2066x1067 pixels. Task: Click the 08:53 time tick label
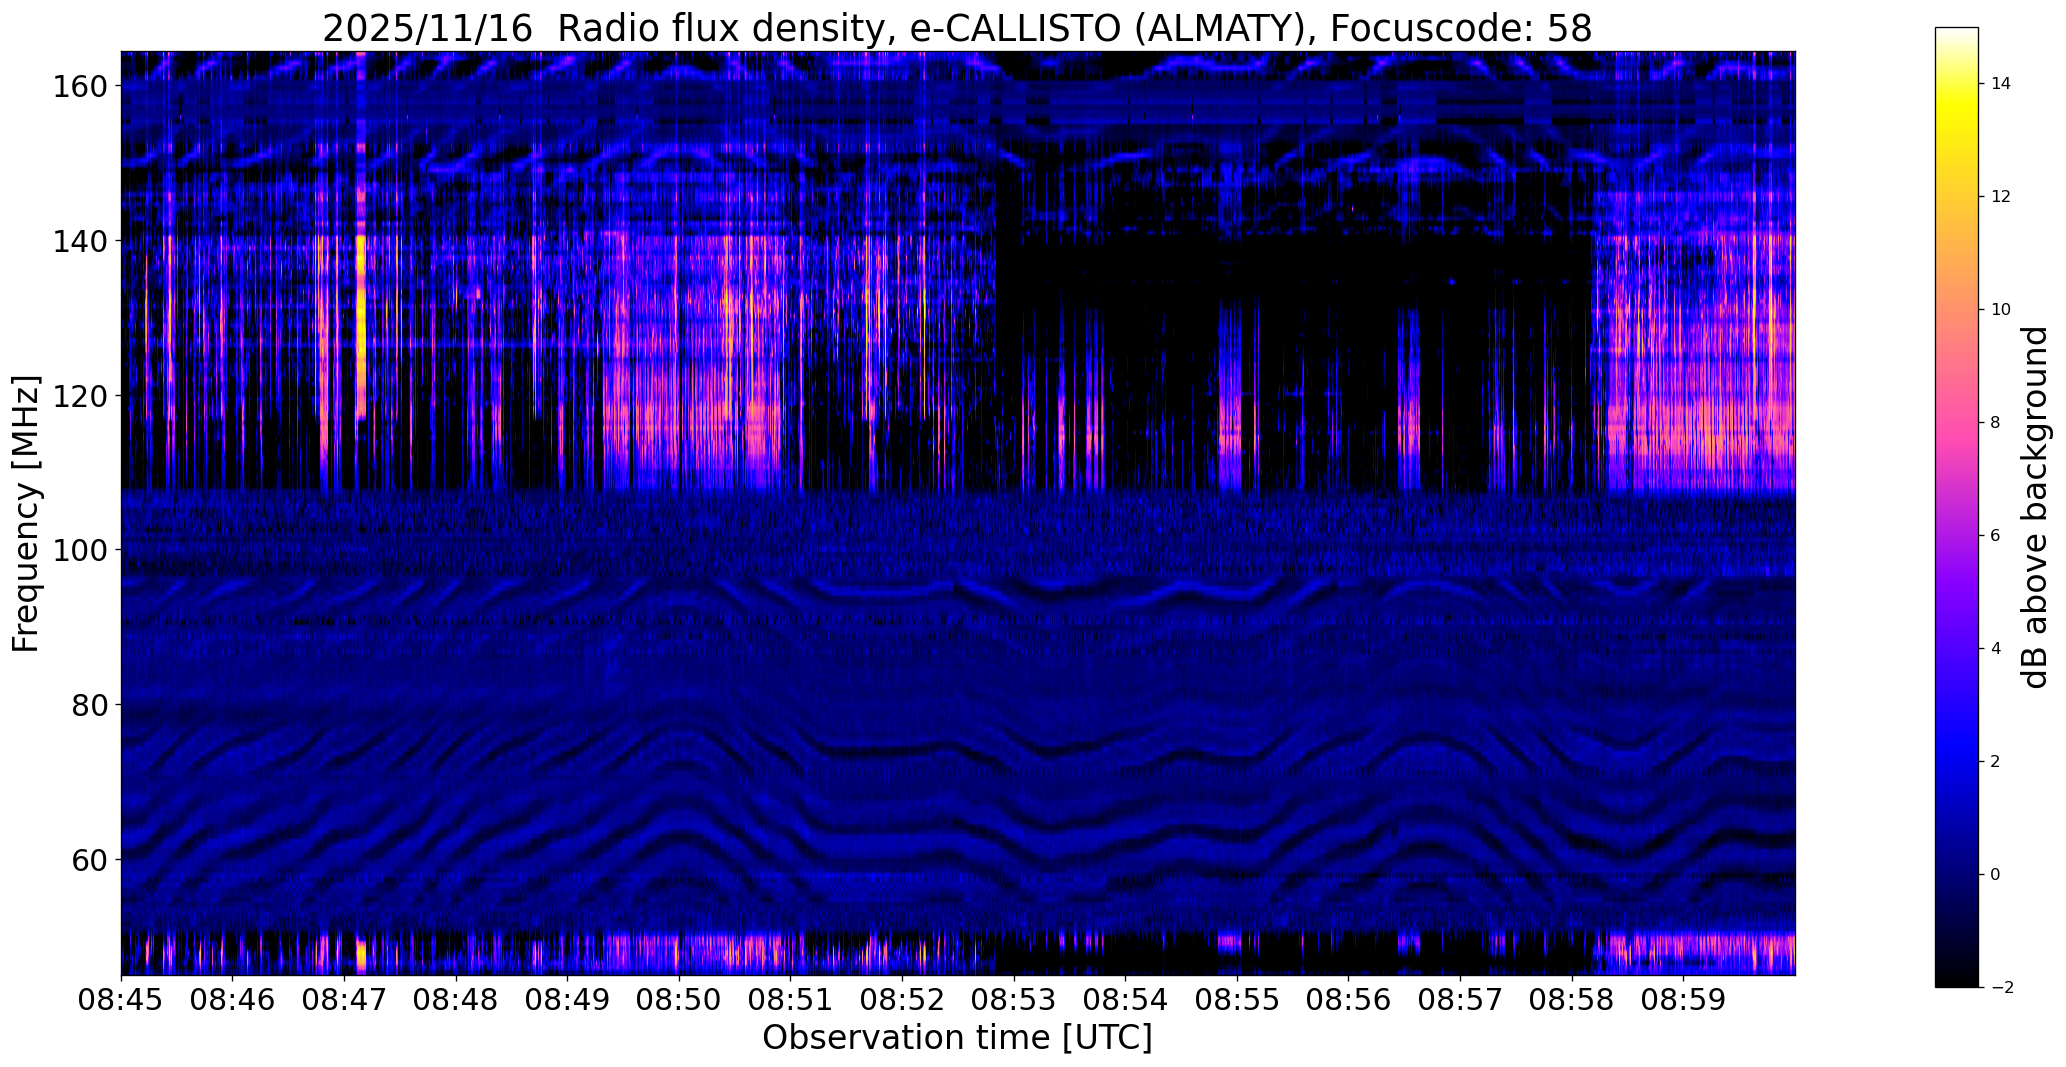coord(1014,1001)
